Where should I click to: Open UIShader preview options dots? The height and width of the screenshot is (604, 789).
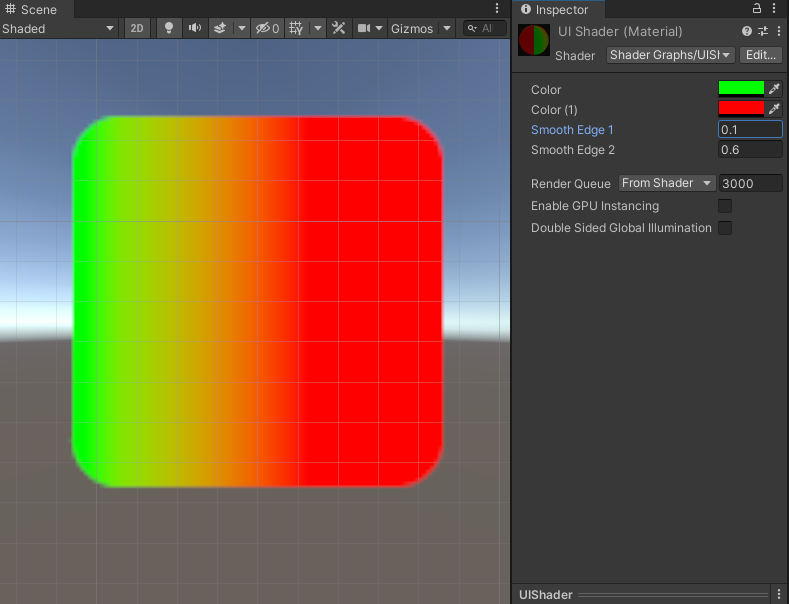coord(778,594)
